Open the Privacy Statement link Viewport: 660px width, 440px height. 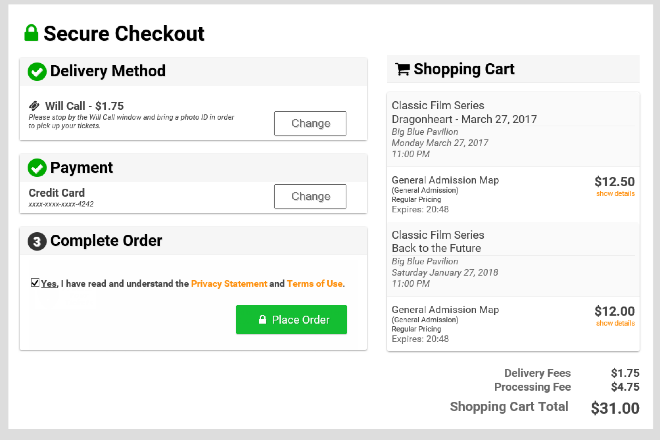coord(229,284)
